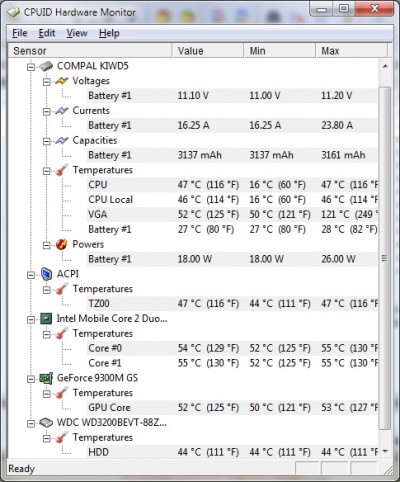The width and height of the screenshot is (400, 482).
Task: Click the thermometer icon under GeForce 9300M GS
Action: (x=62, y=393)
